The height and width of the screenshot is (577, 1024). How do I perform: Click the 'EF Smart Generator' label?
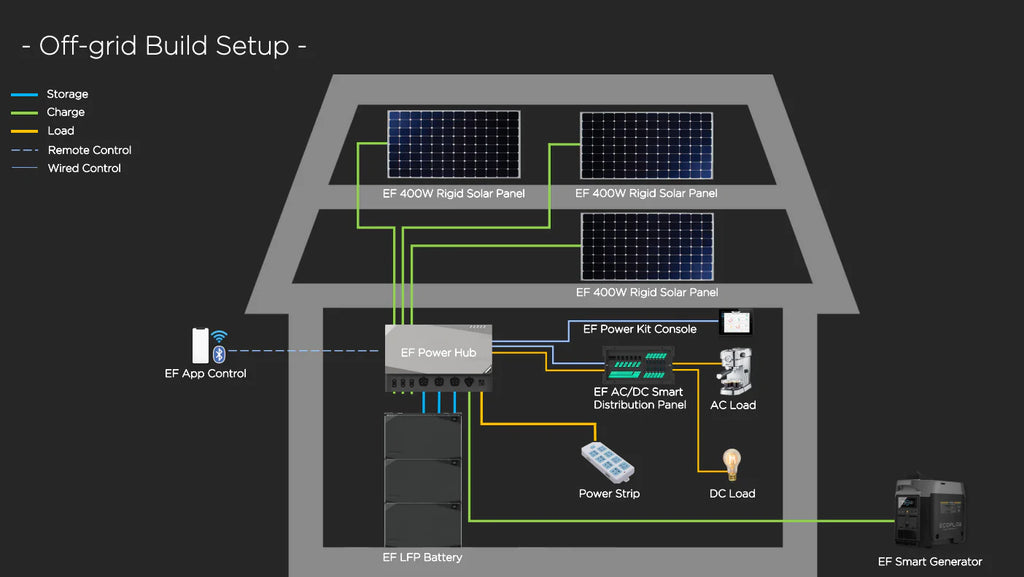click(929, 561)
